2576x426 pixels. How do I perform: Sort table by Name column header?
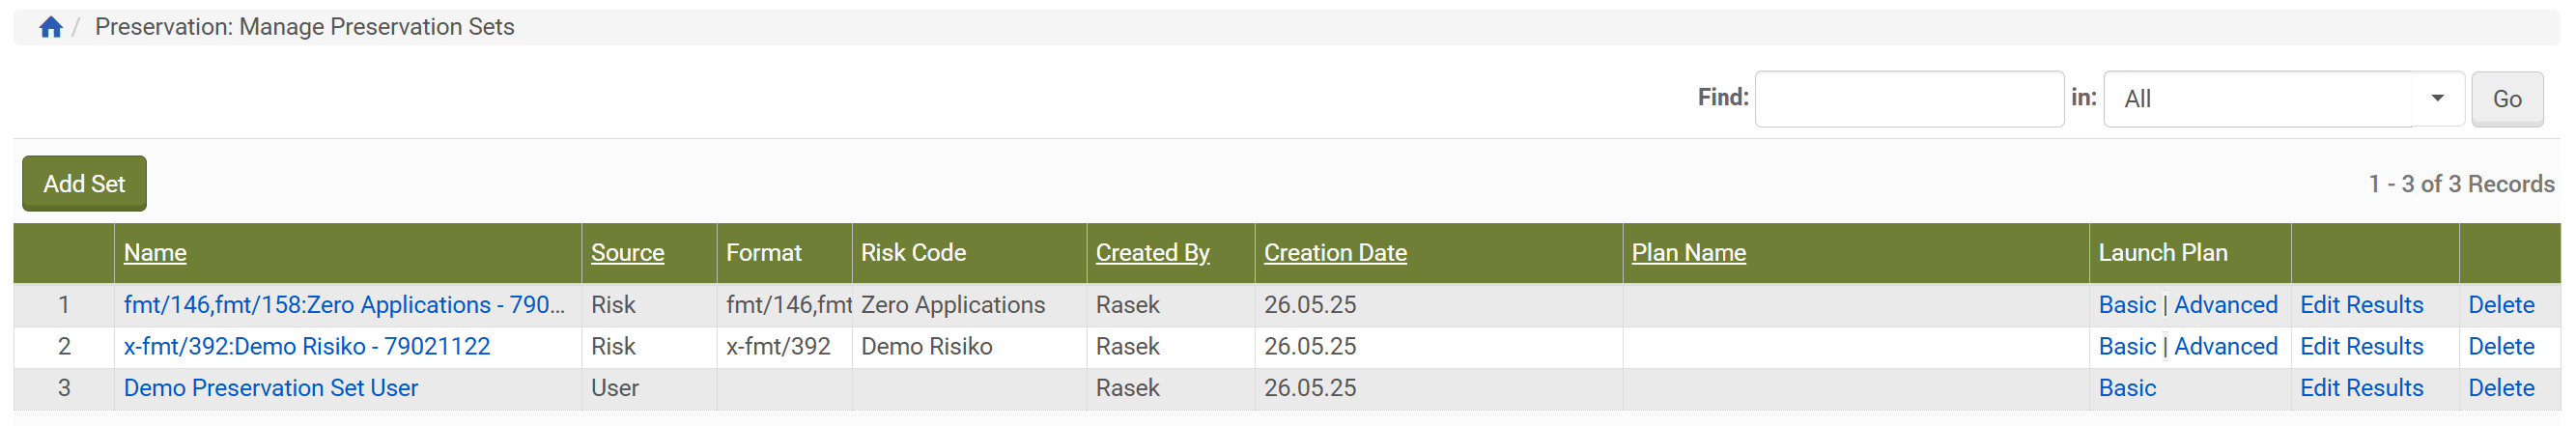[x=155, y=253]
